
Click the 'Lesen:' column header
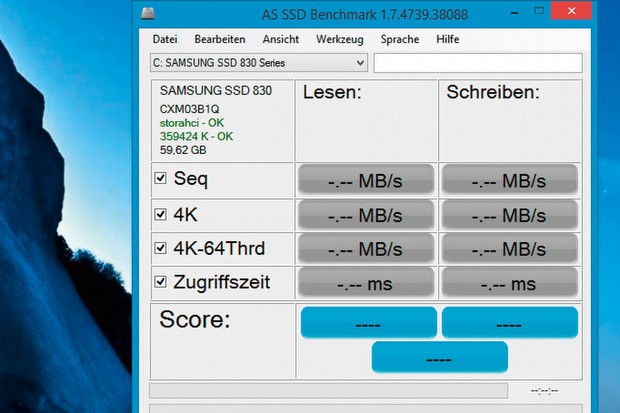[332, 93]
